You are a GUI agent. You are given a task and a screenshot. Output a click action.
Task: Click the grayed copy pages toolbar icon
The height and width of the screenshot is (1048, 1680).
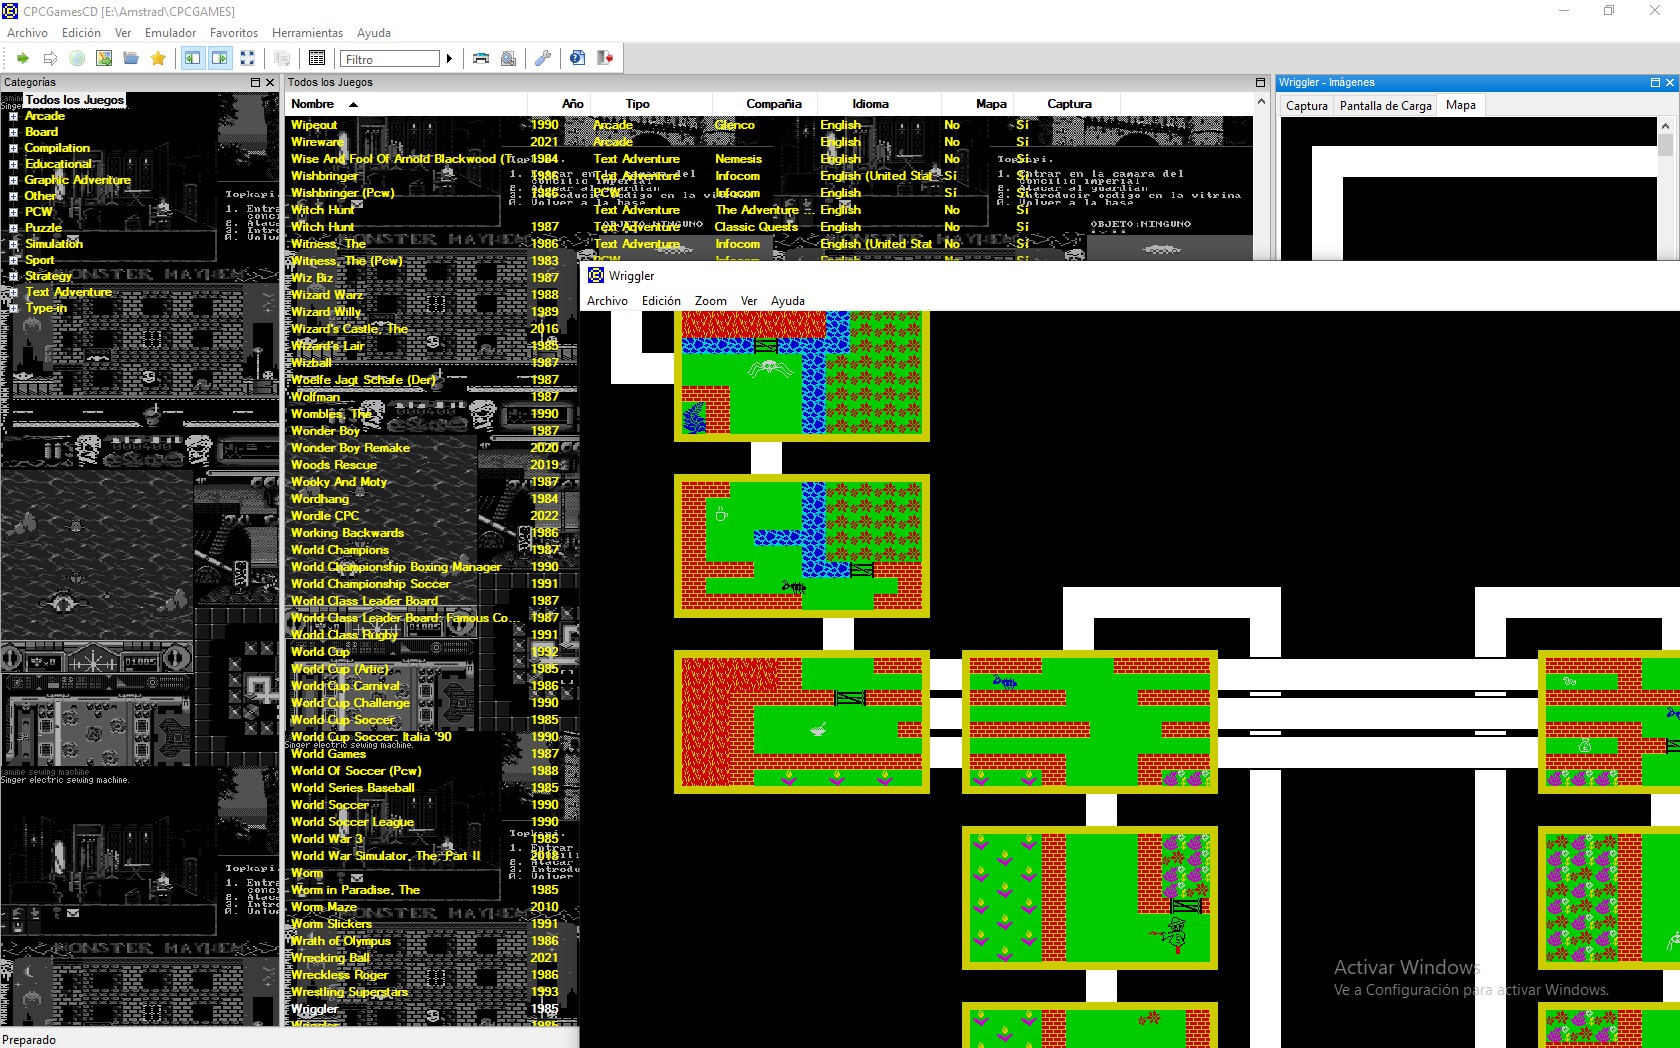[282, 58]
